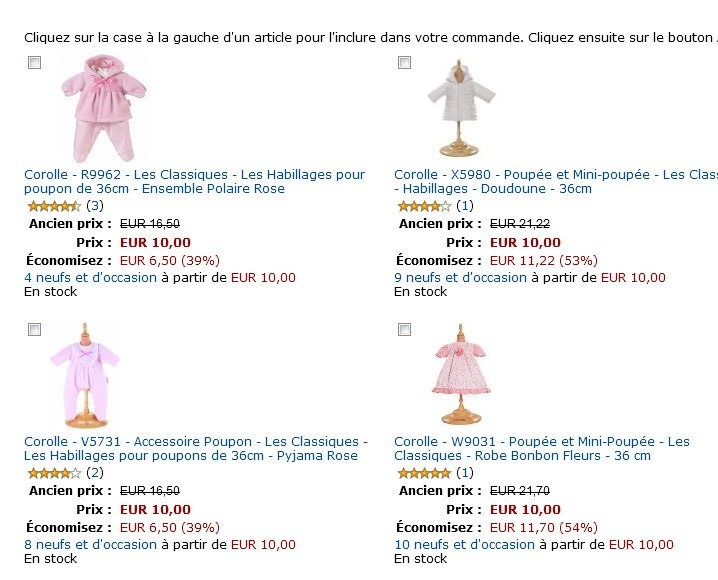Tick the Doudoune jacket item checkbox
This screenshot has width=718, height=580.
(404, 63)
